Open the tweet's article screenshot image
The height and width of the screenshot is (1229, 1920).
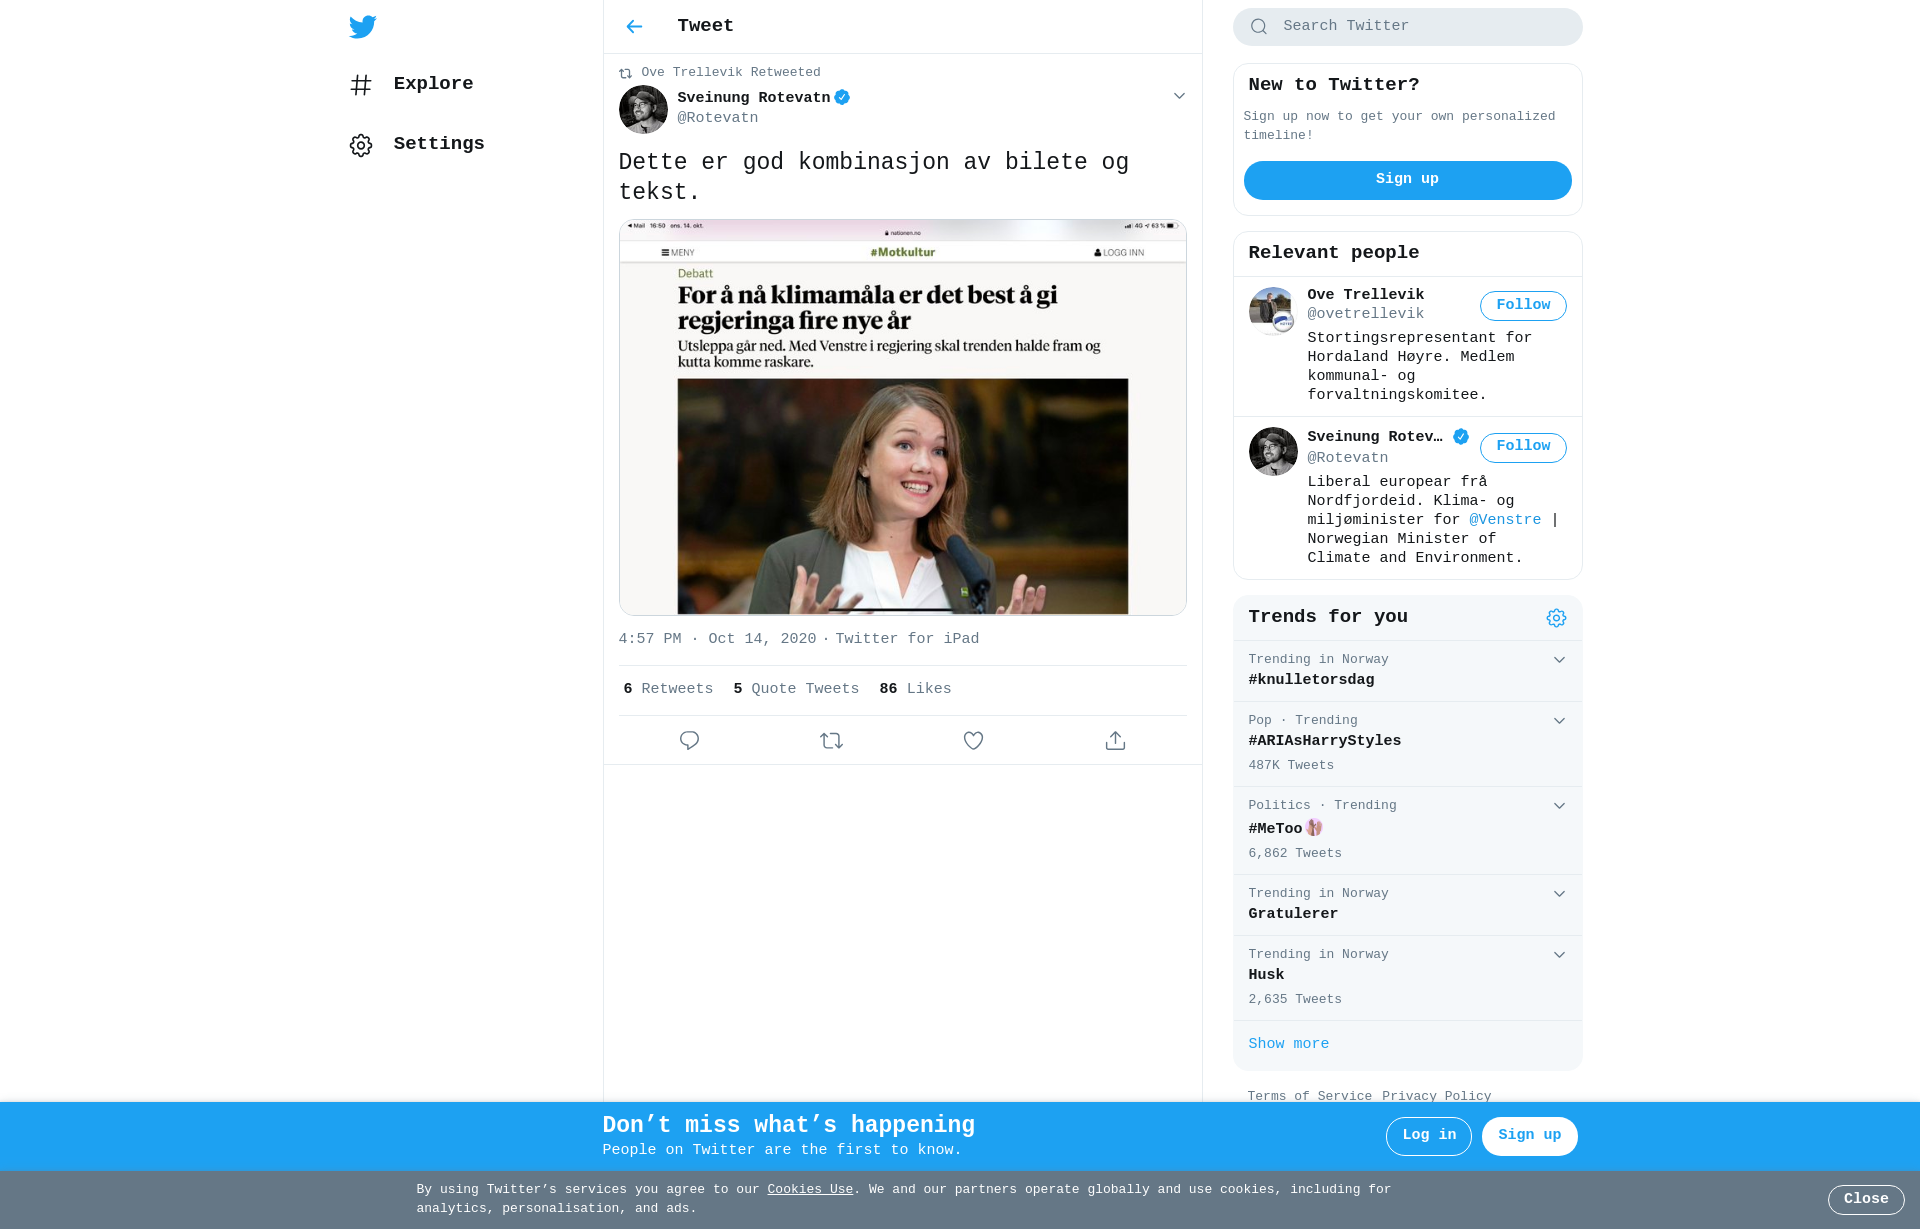[902, 417]
